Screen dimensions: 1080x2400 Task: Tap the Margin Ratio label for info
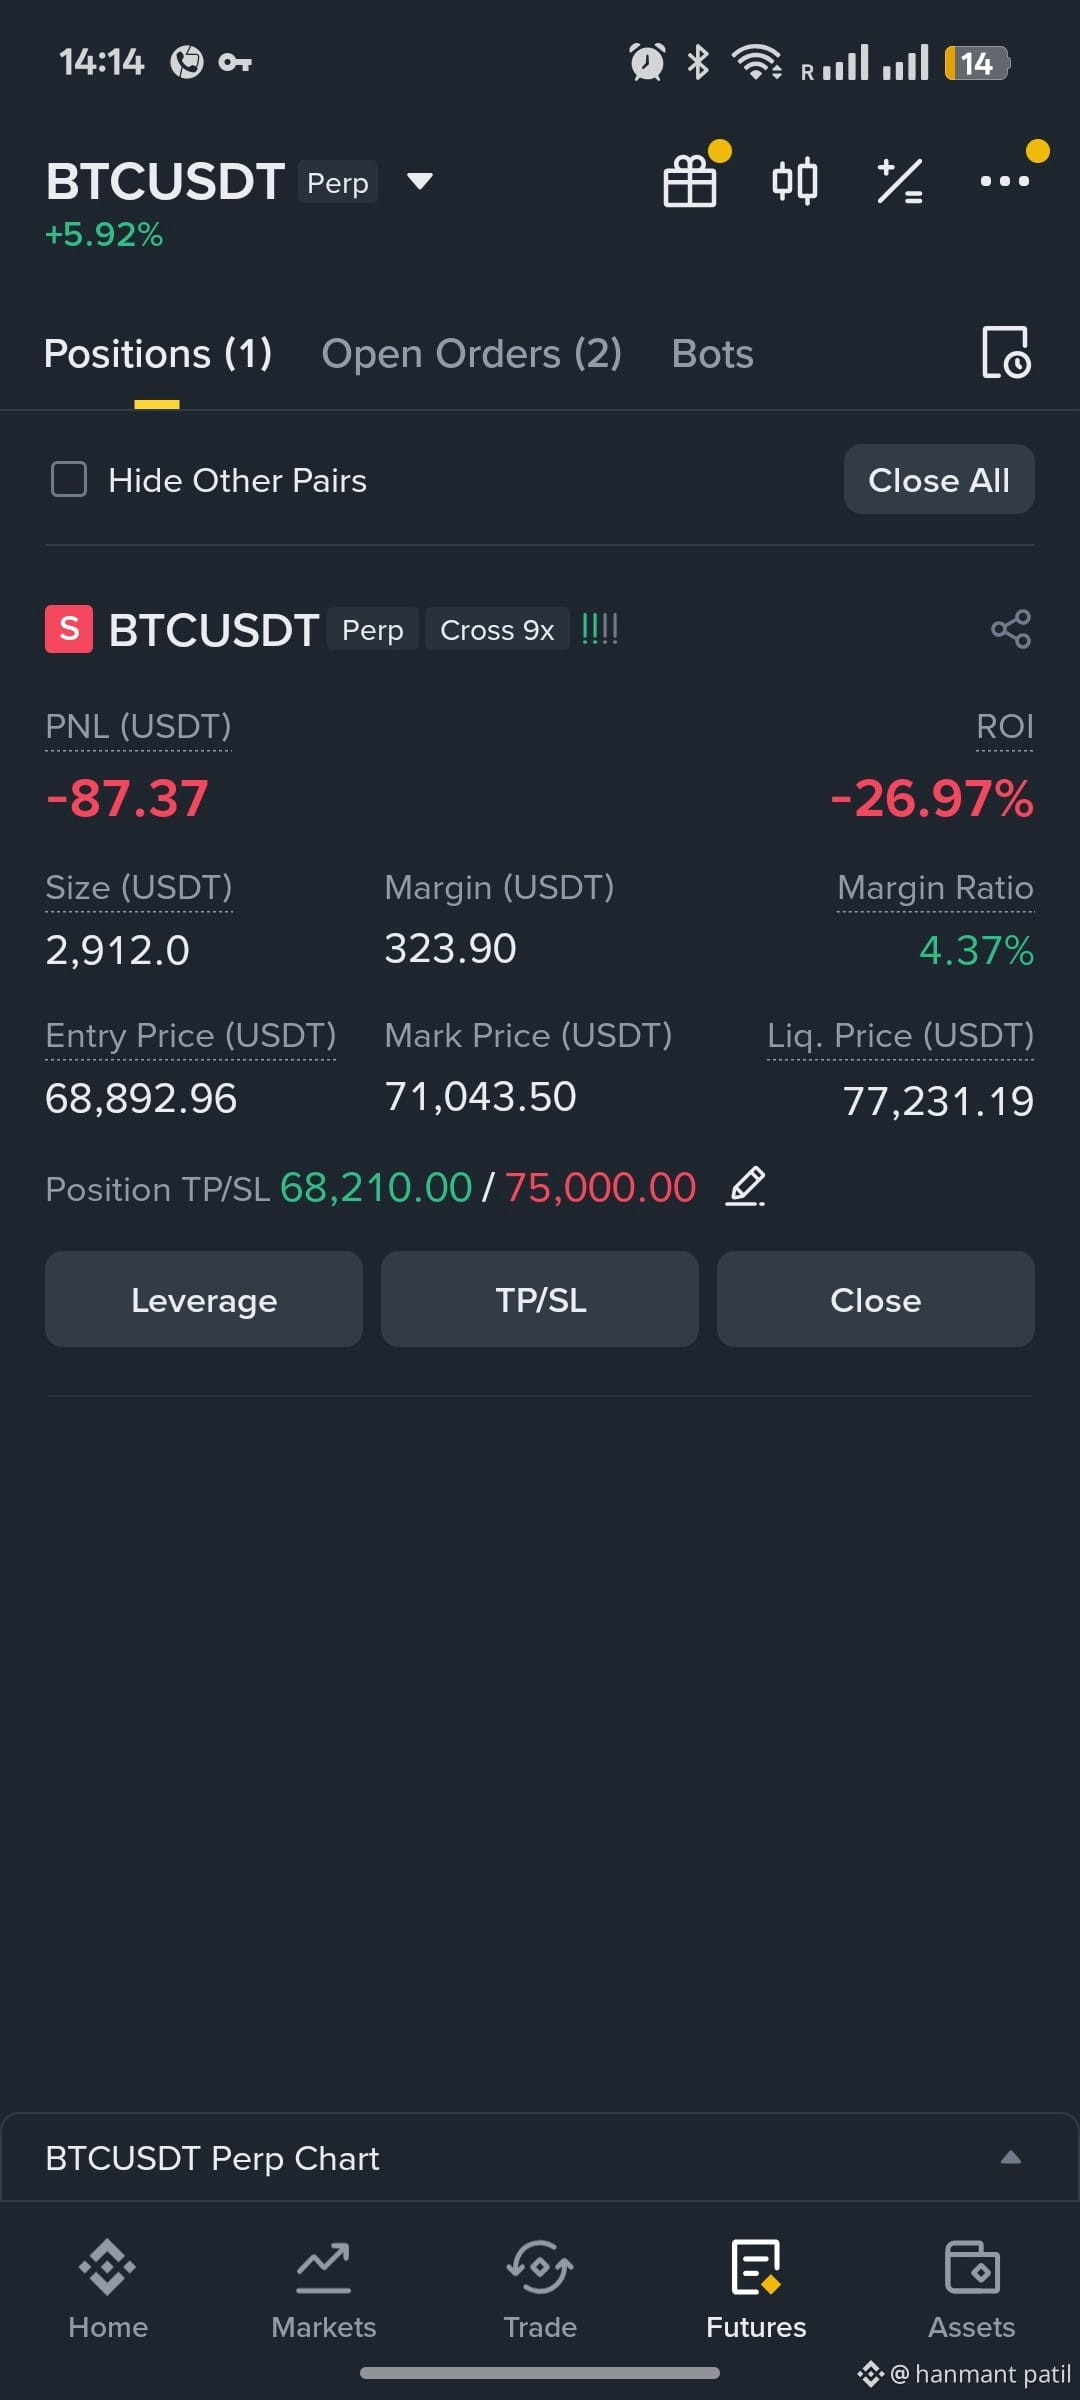[935, 888]
